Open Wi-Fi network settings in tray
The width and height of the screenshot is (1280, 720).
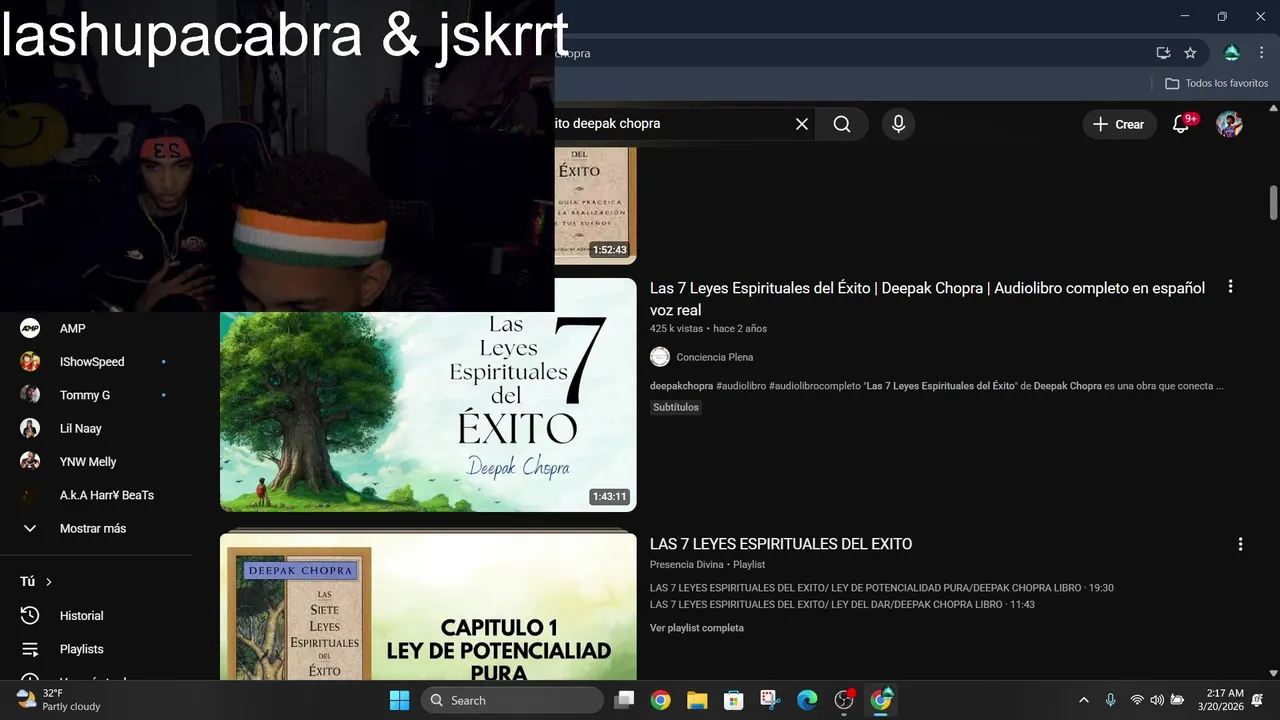[x=1137, y=700]
